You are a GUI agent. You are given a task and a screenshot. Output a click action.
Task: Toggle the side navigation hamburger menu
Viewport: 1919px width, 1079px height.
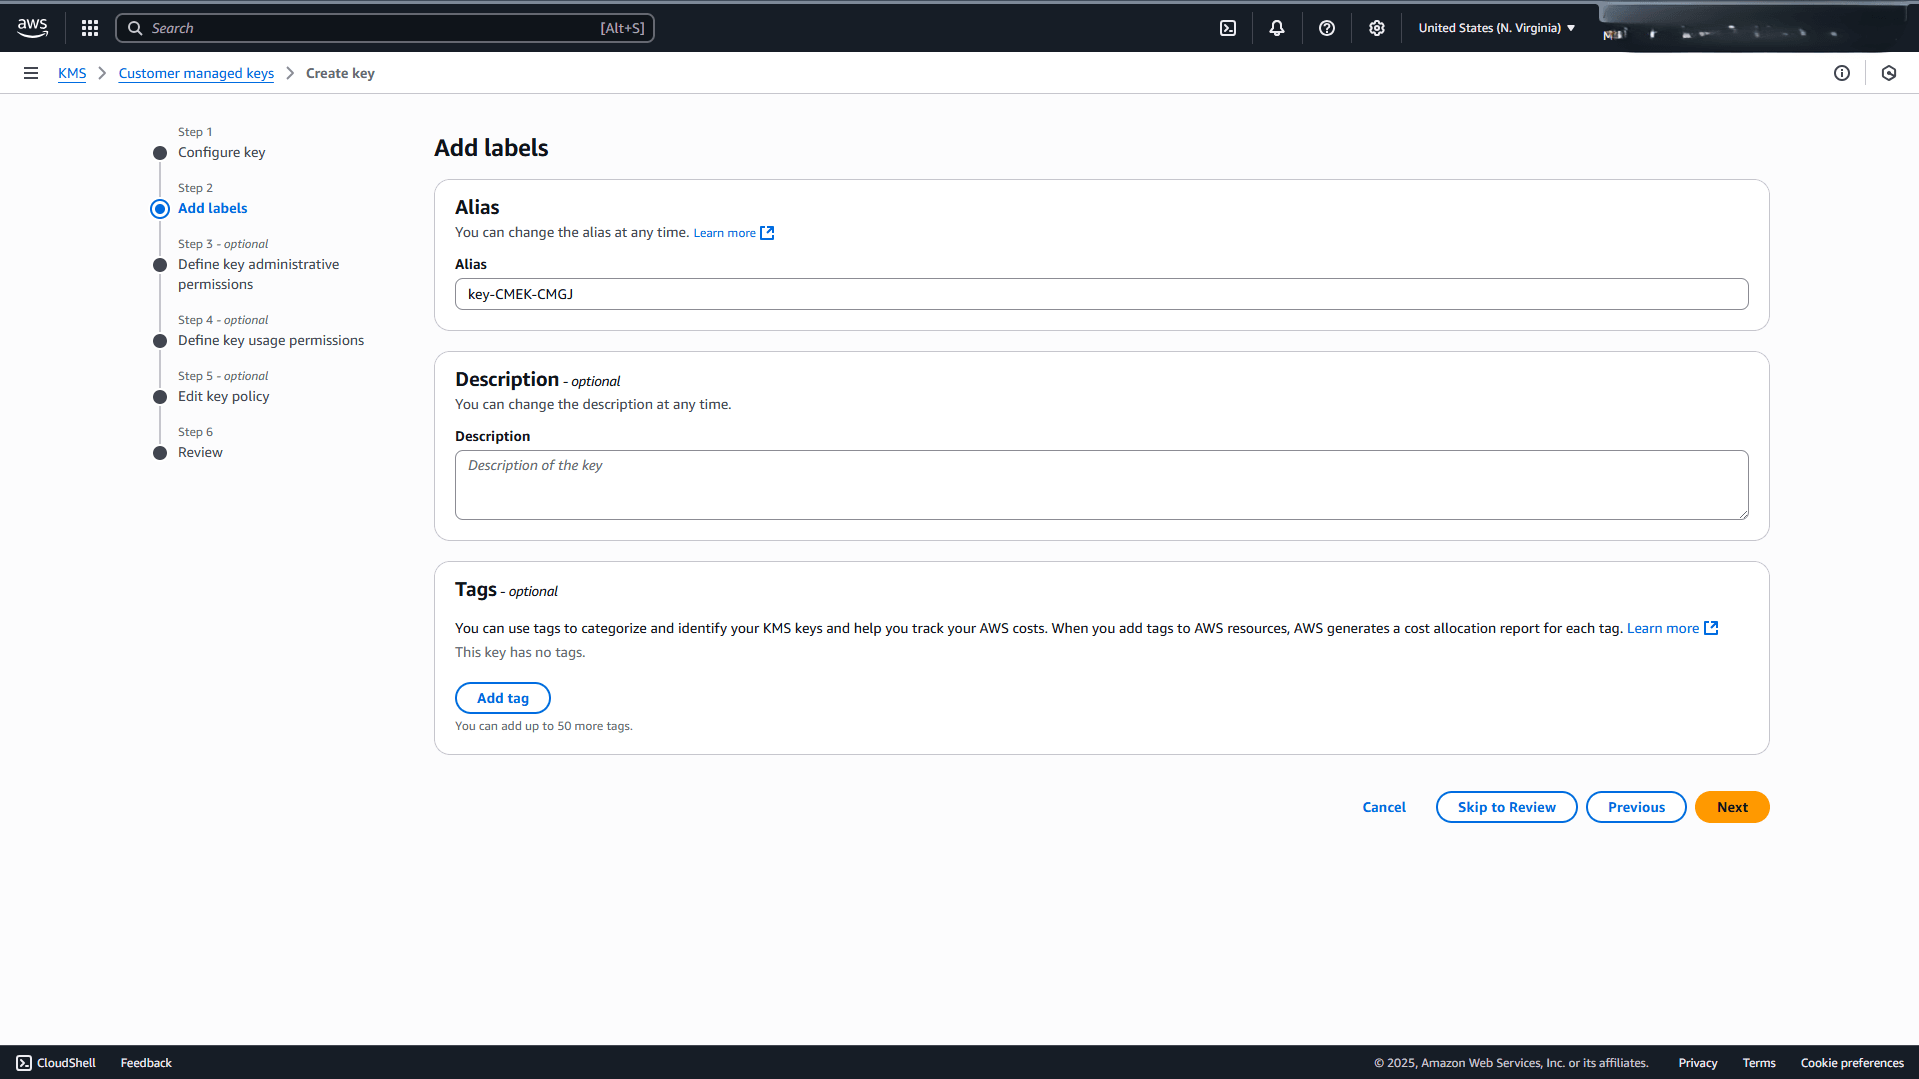point(31,72)
